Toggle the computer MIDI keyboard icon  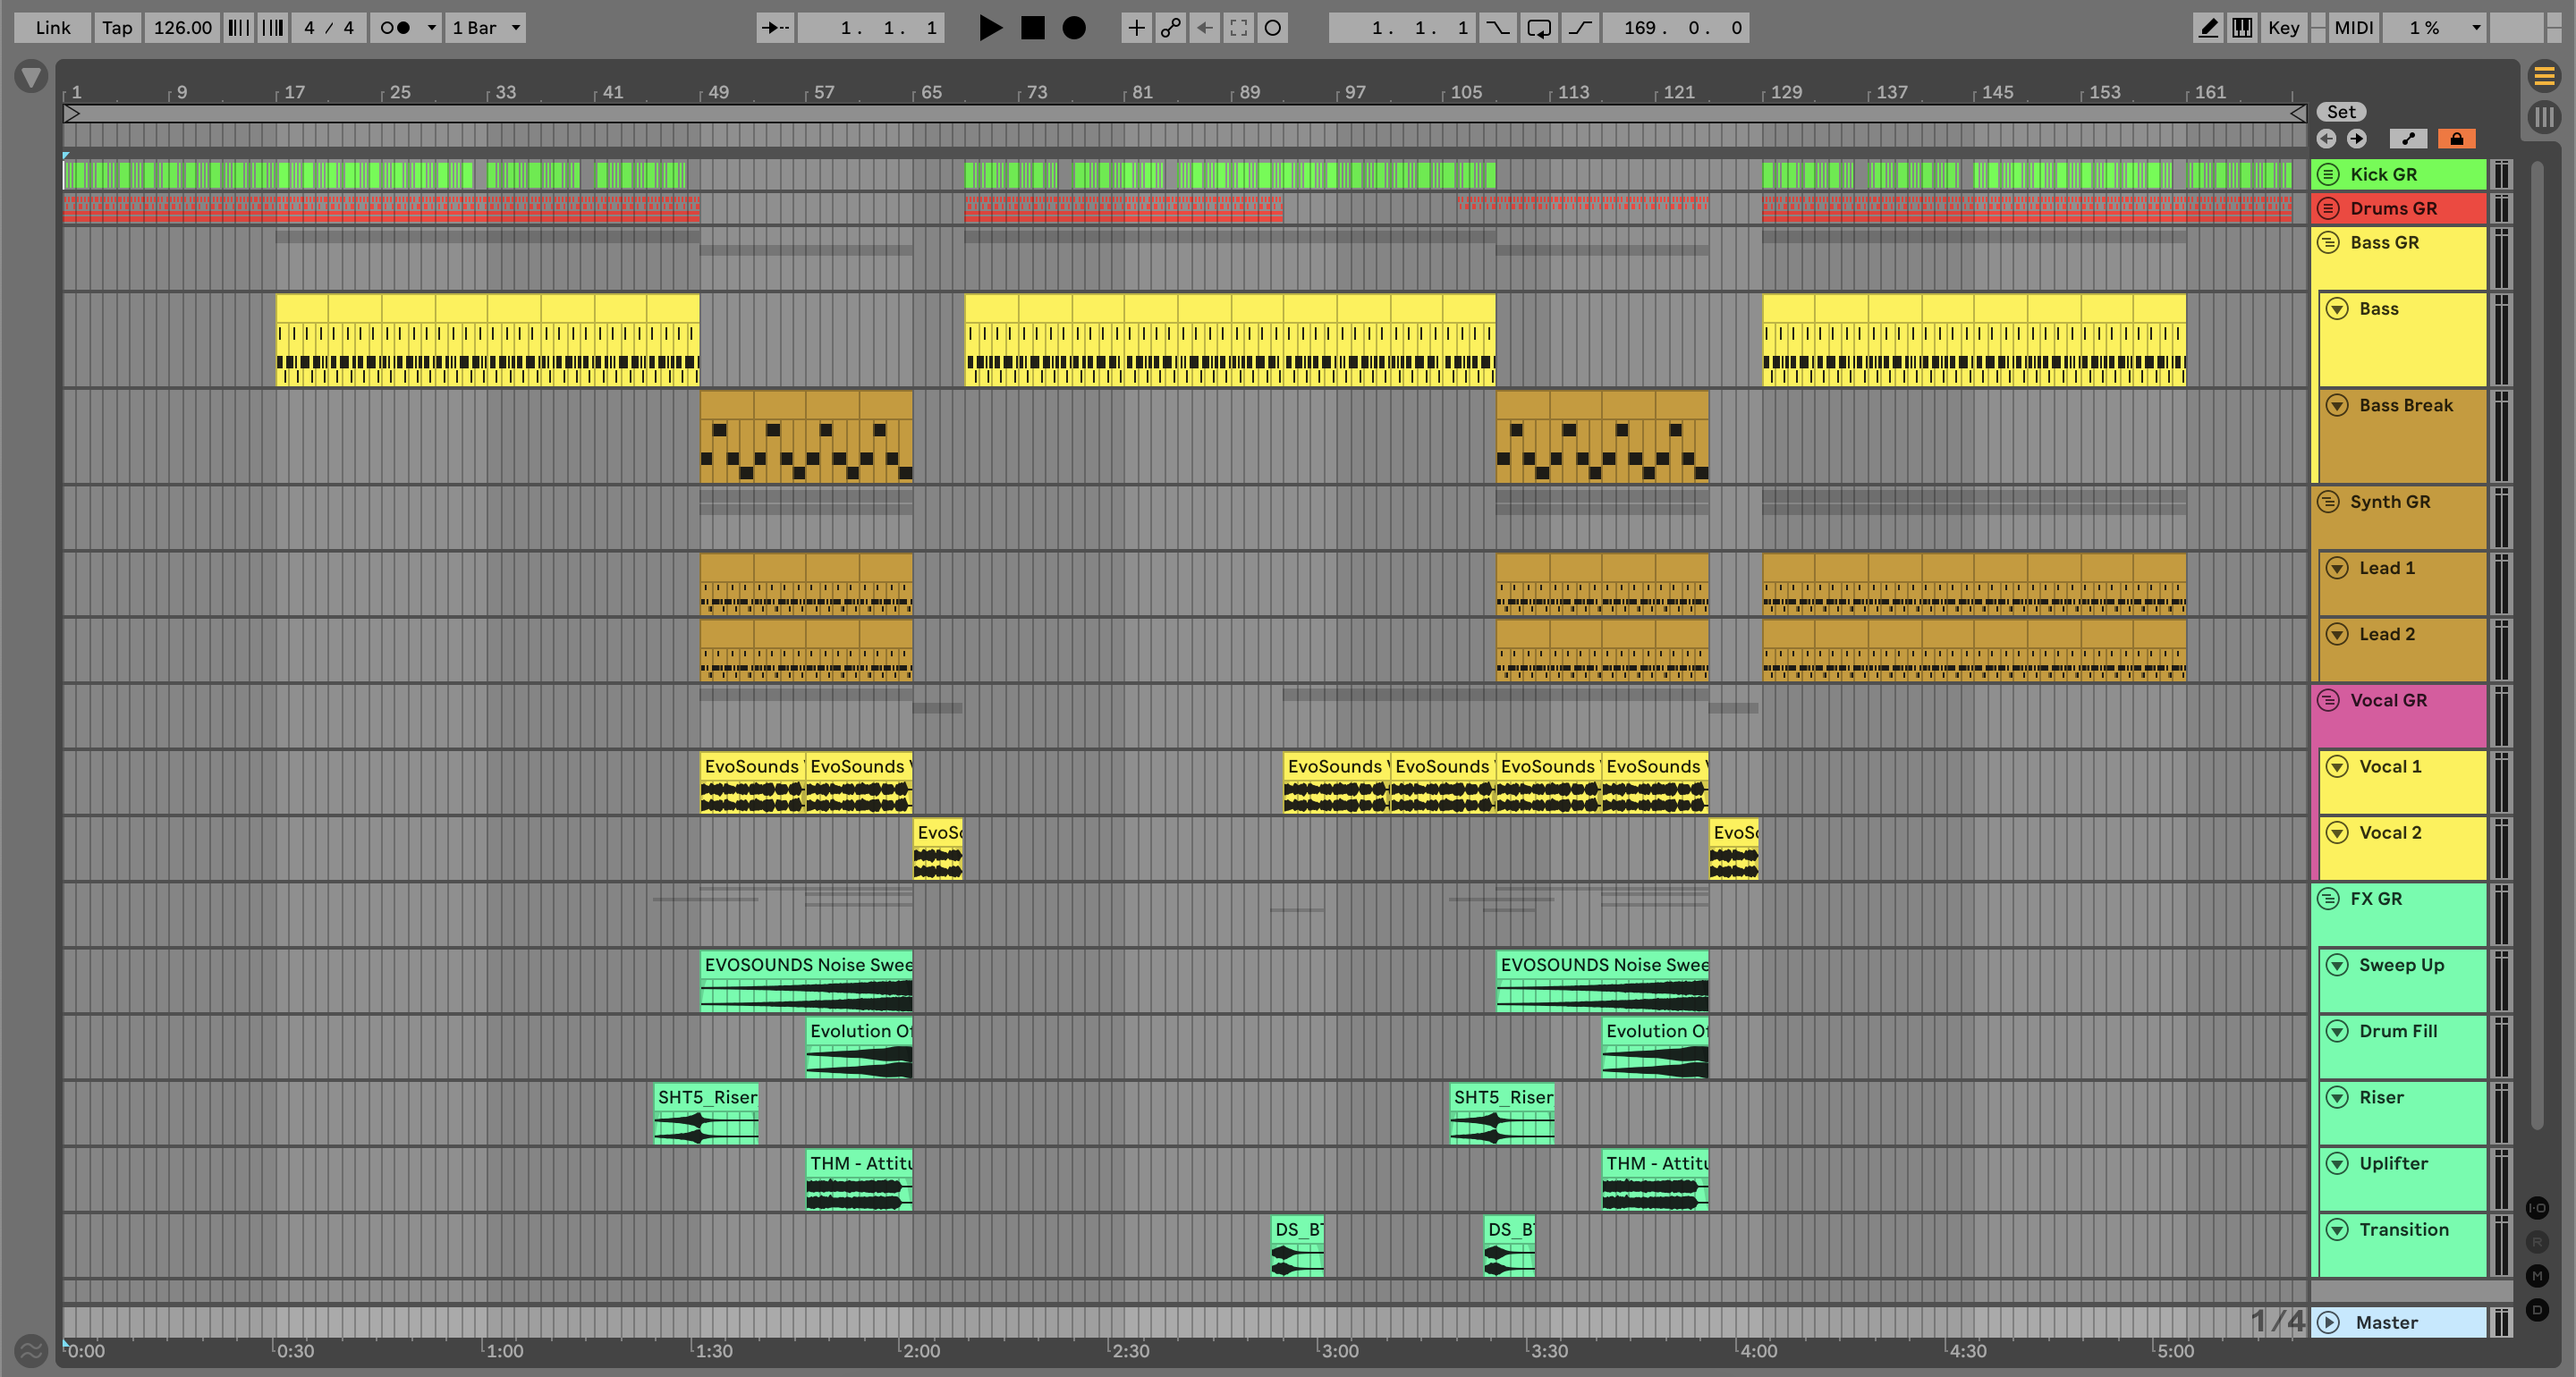pos(2242,28)
